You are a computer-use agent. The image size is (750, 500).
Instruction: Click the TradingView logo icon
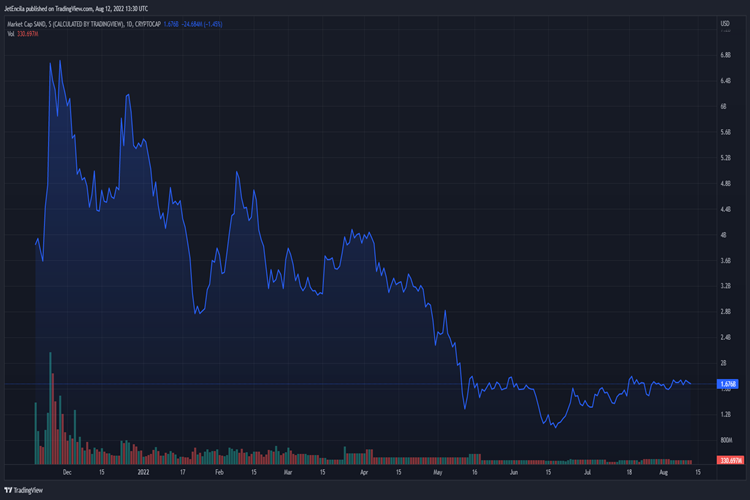point(11,490)
